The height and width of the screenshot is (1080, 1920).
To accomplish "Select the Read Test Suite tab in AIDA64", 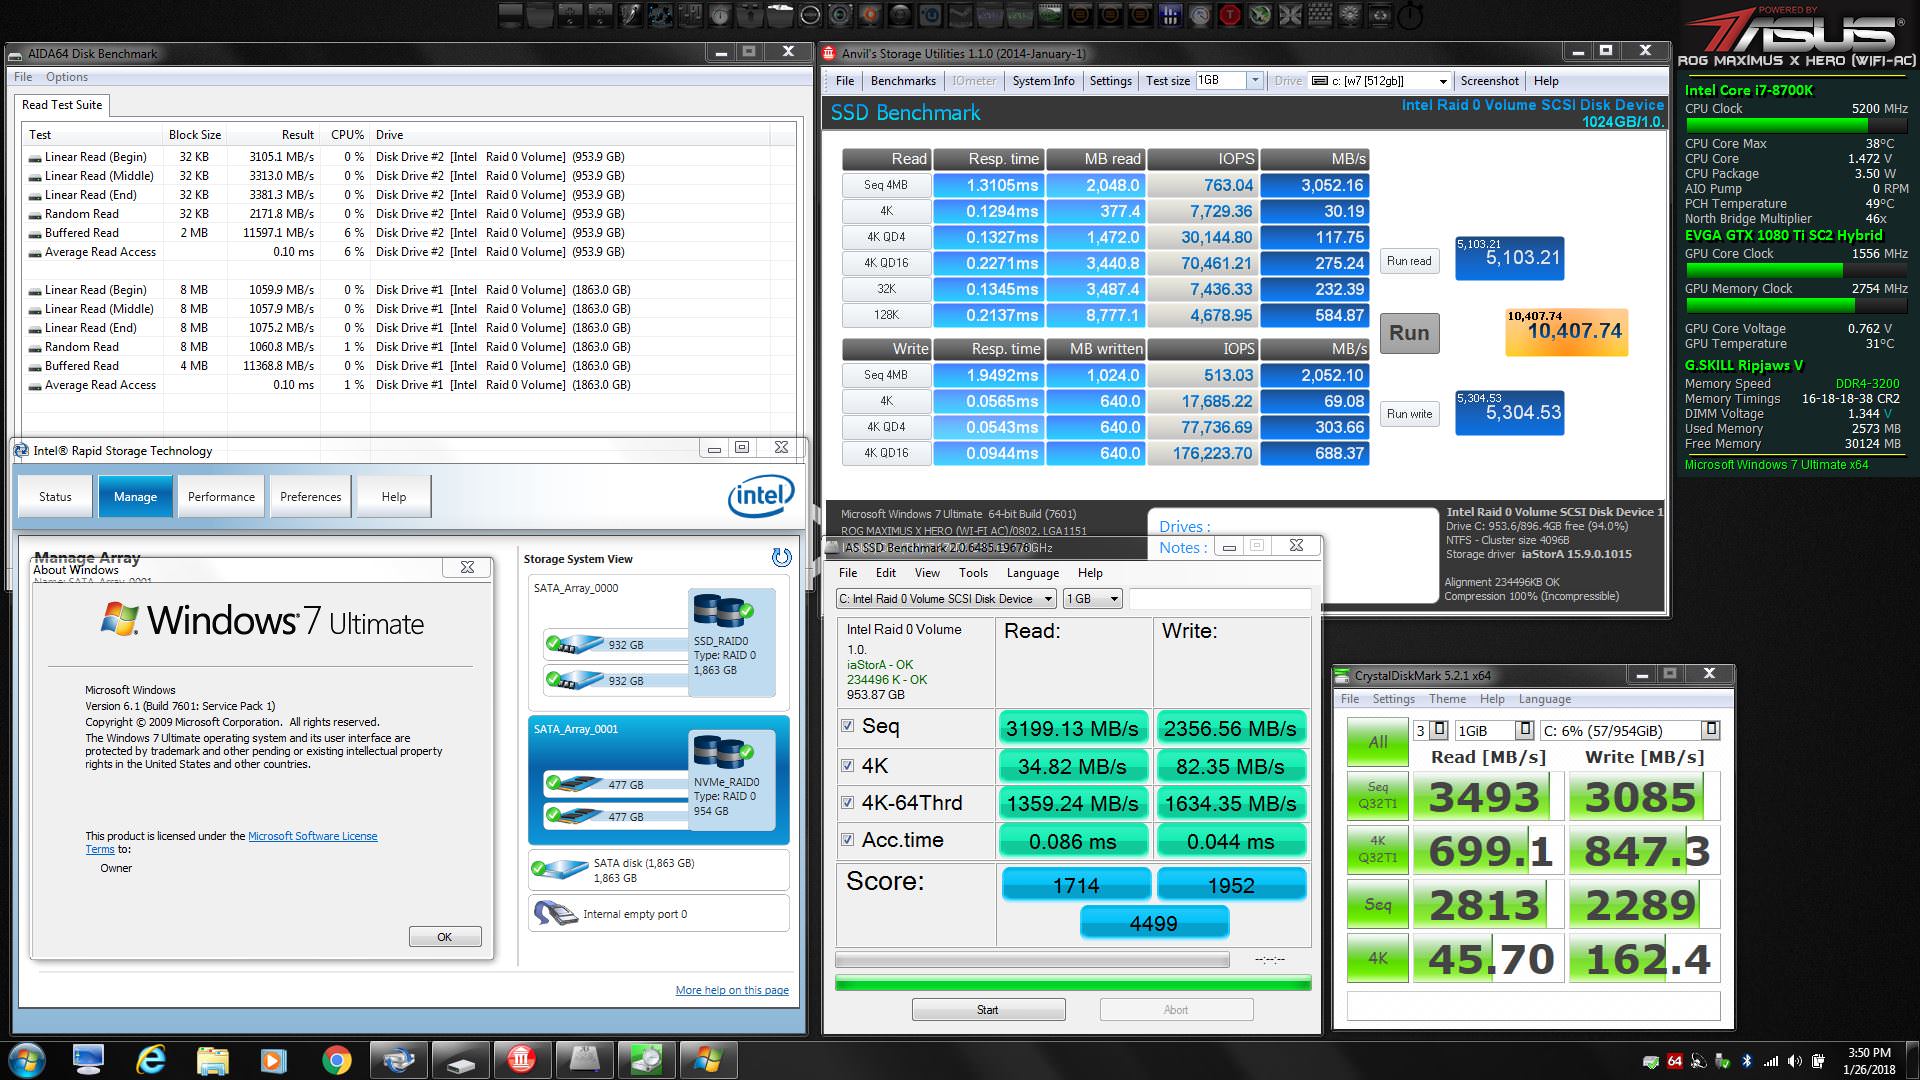I will (x=62, y=105).
